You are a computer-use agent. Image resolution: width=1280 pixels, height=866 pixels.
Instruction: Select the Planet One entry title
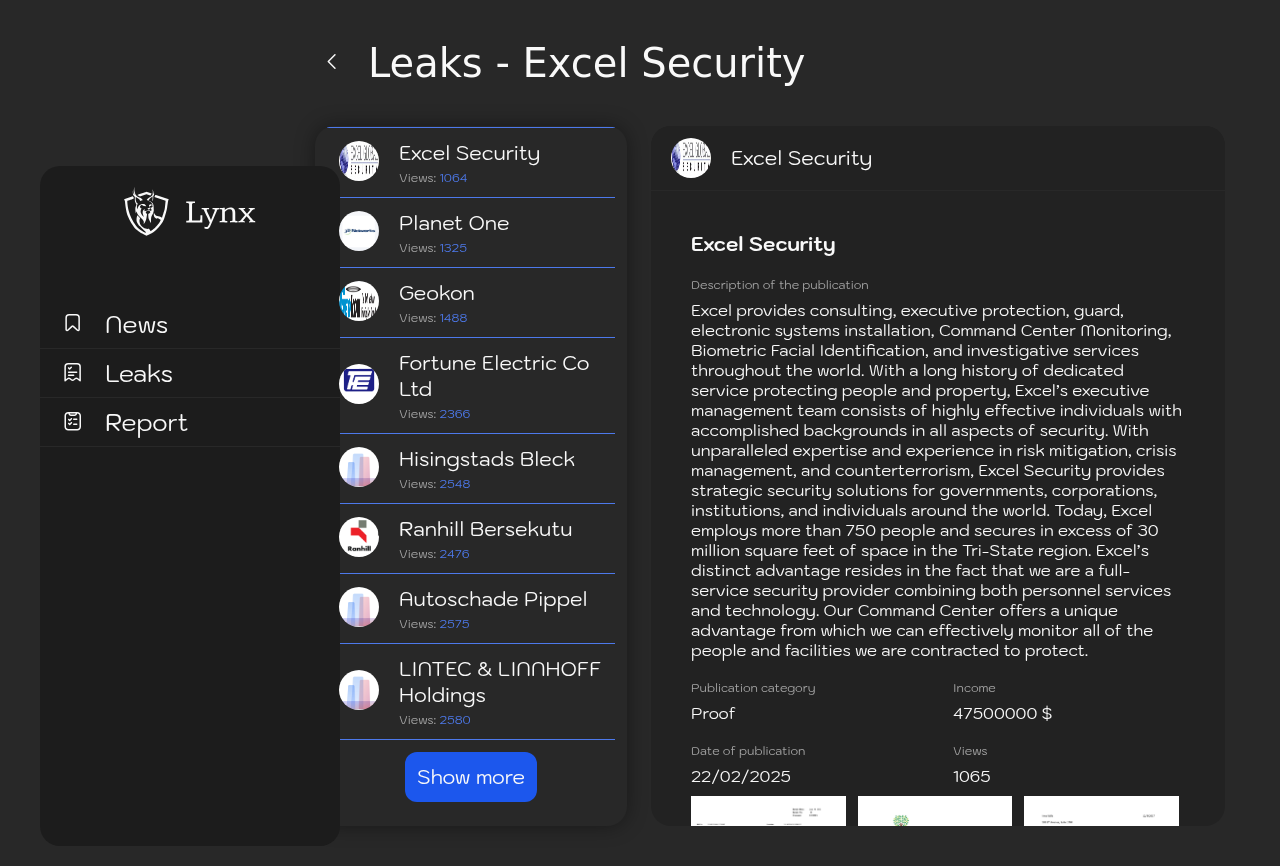(454, 223)
